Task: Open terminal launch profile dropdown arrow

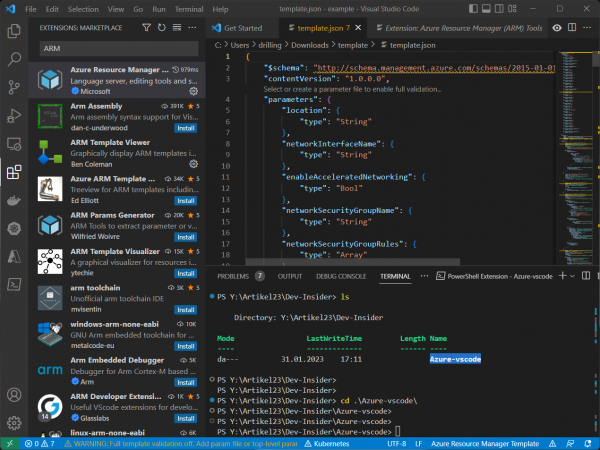Action: (x=572, y=276)
